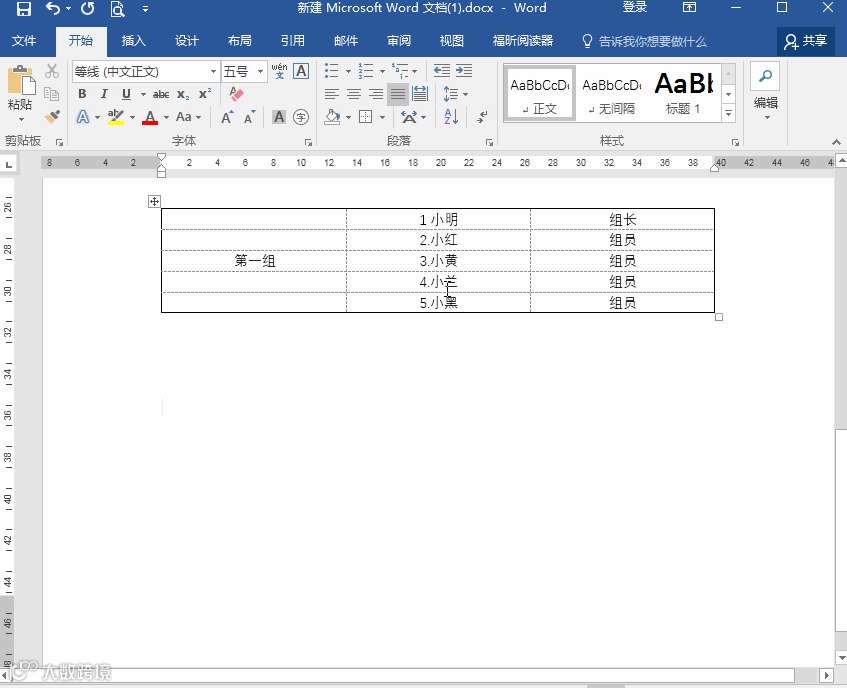Show or hide paragraph marks
847x688 pixels.
(x=482, y=117)
